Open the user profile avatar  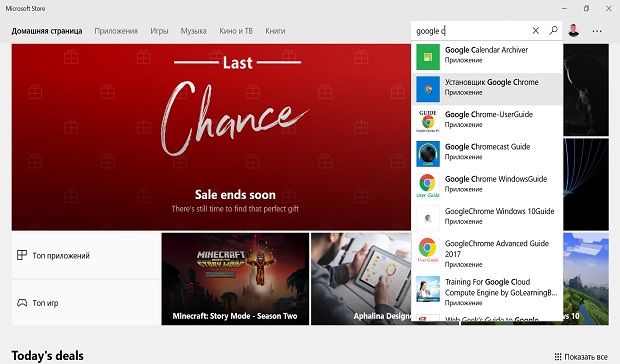[x=574, y=30]
